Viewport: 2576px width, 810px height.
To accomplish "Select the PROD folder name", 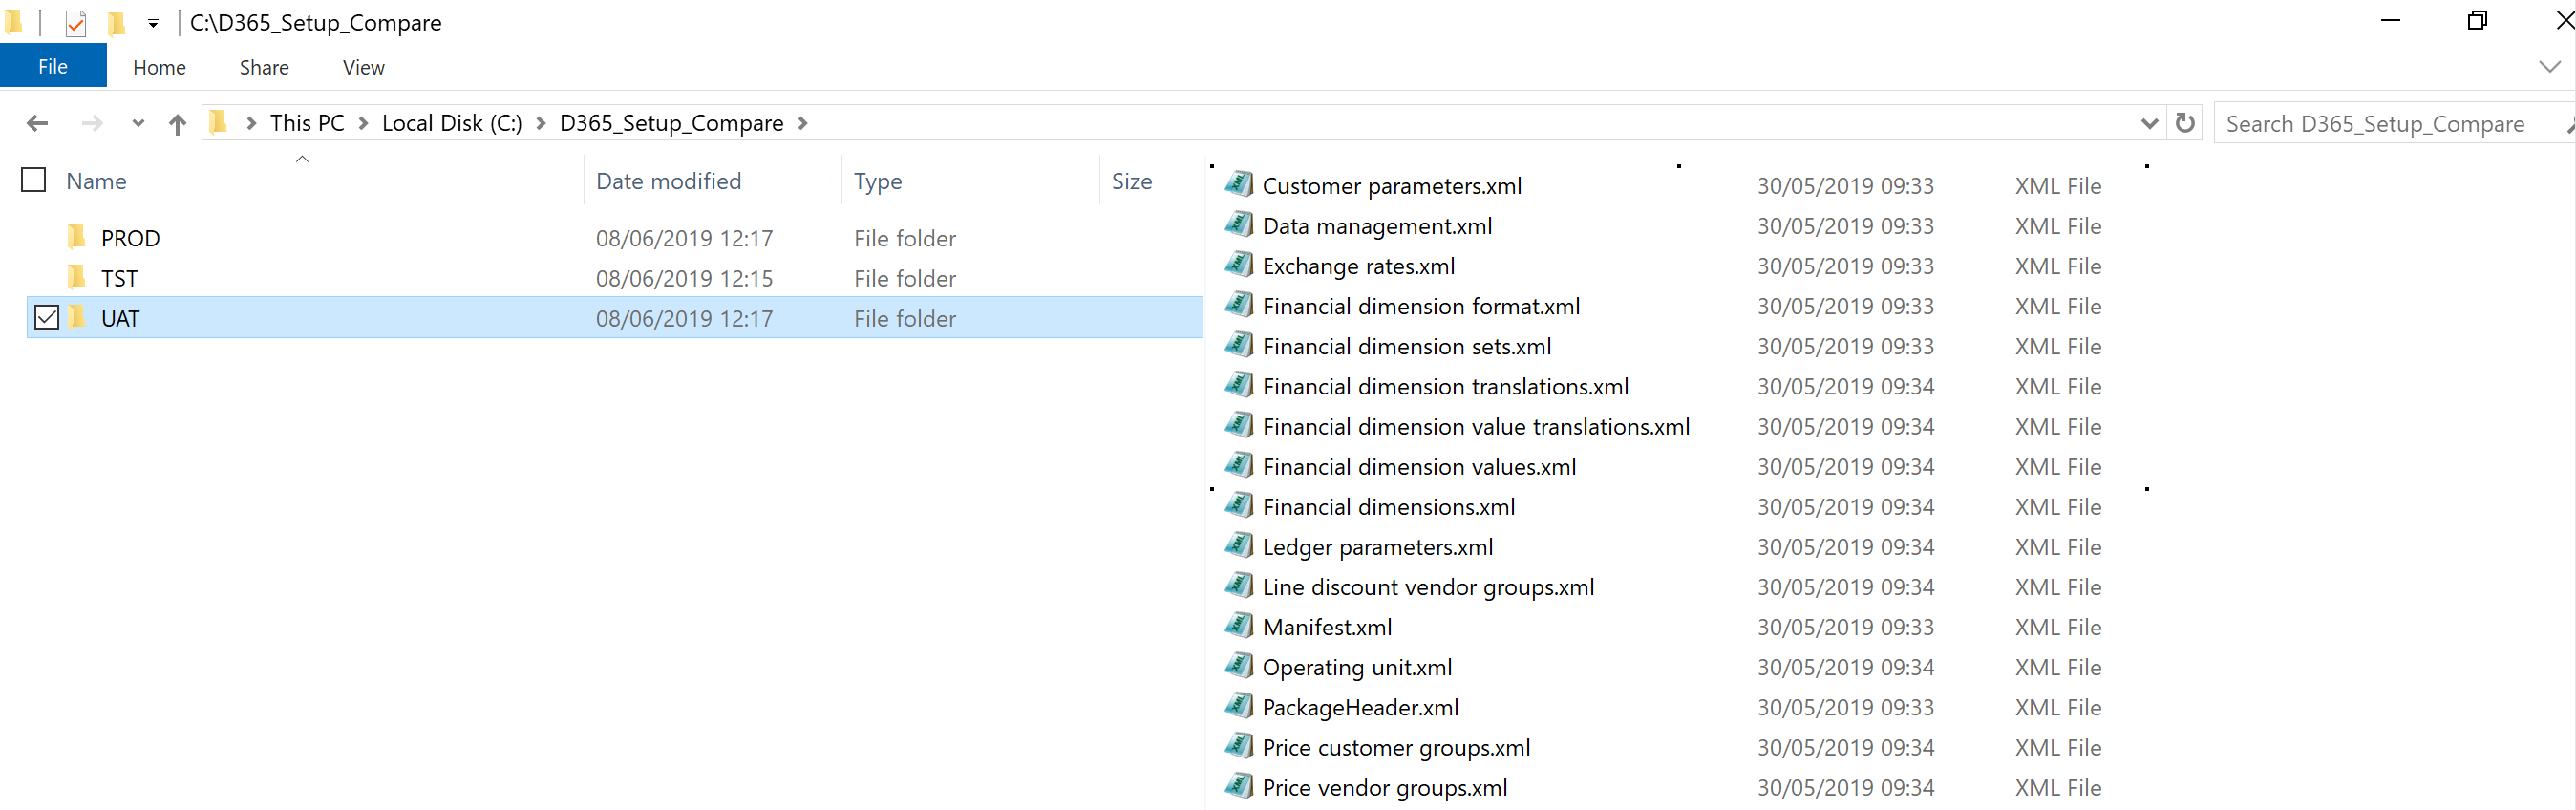I will coord(130,238).
